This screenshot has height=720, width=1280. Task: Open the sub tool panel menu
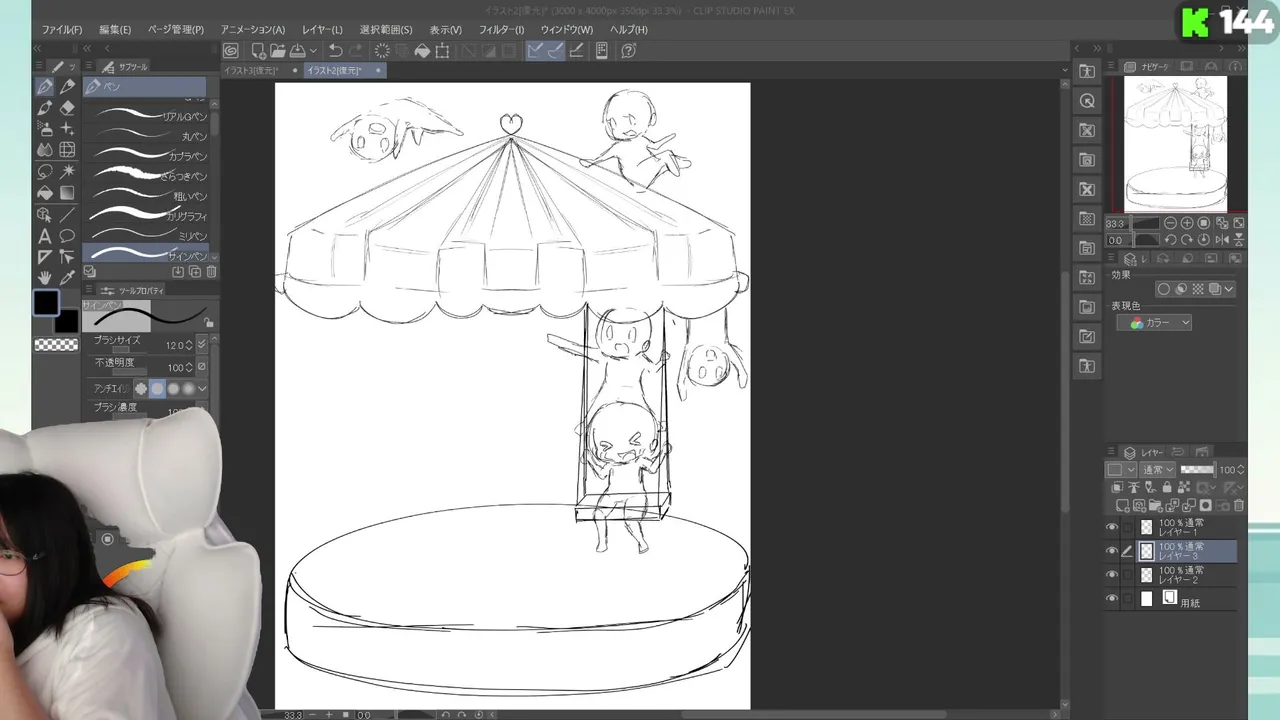coord(89,67)
